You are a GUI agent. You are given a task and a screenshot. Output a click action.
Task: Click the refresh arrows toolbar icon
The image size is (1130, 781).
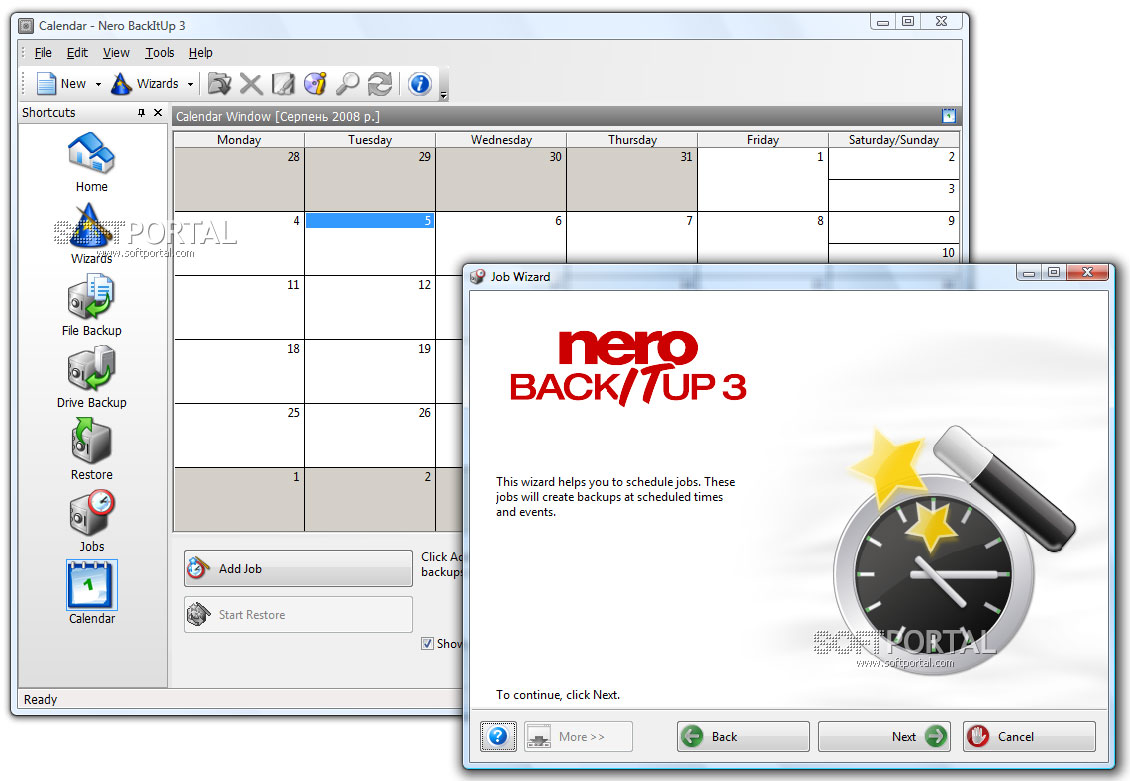coord(380,84)
